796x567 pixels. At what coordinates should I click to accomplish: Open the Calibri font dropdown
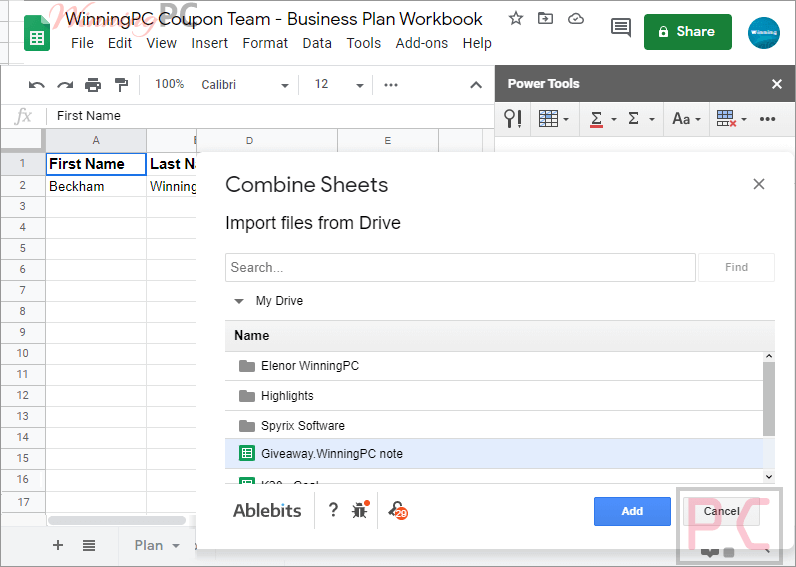(245, 85)
